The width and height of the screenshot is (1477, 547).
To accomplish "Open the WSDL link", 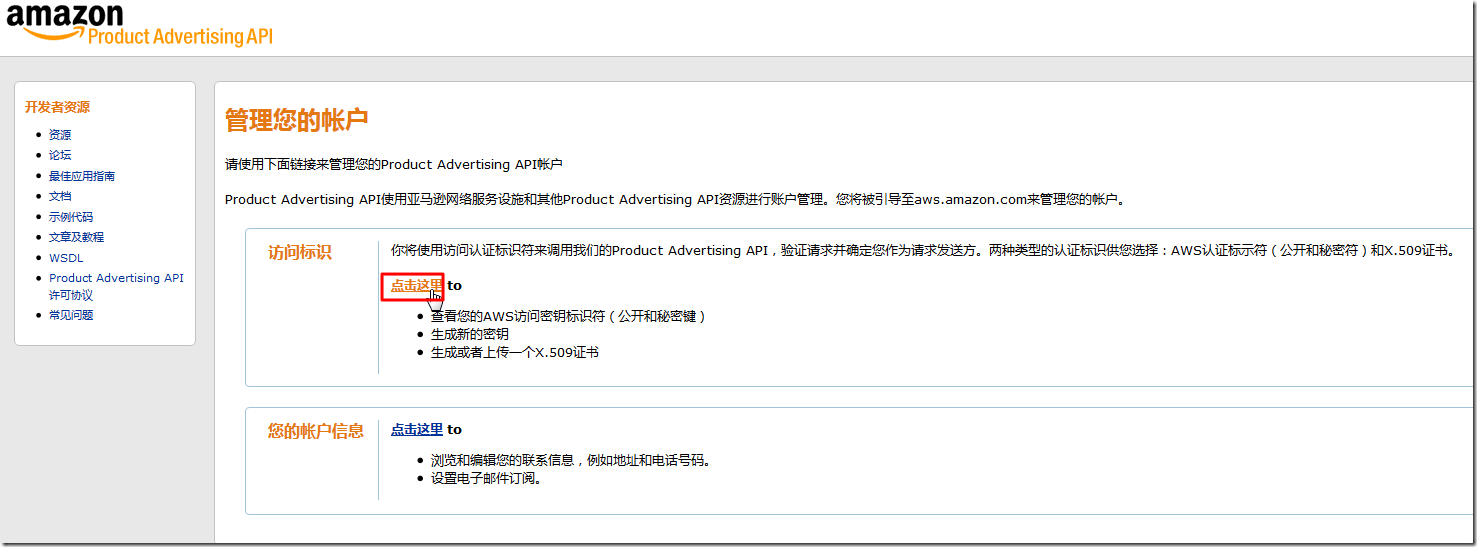I will 66,258.
